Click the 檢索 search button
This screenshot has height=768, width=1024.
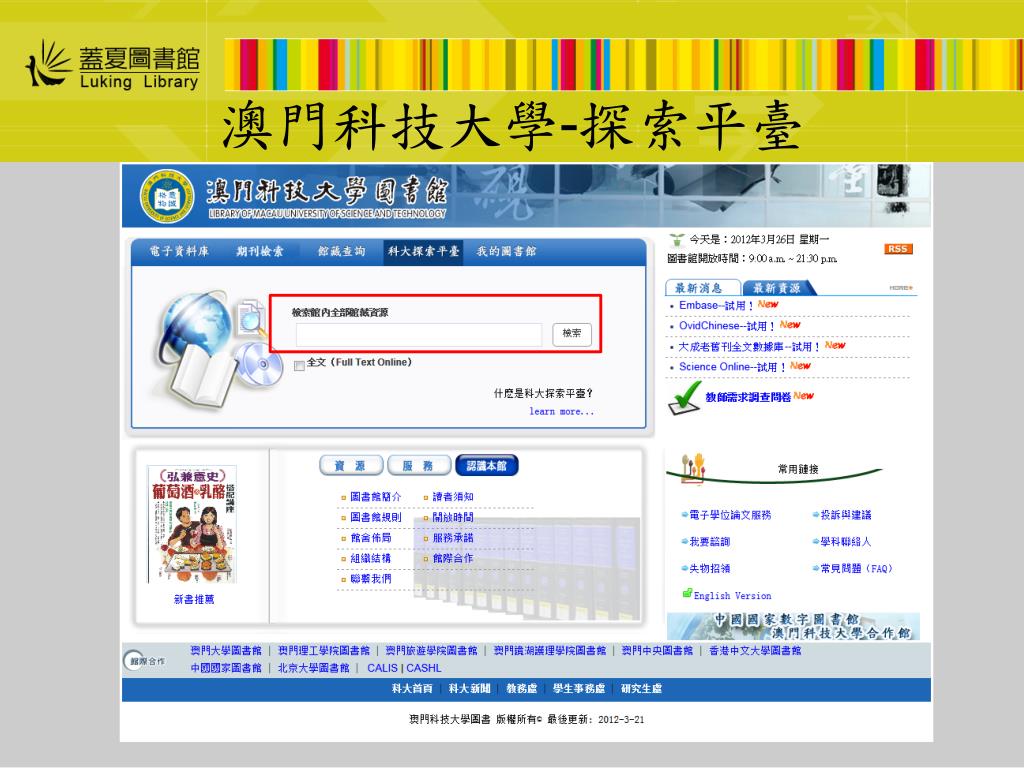pyautogui.click(x=572, y=334)
